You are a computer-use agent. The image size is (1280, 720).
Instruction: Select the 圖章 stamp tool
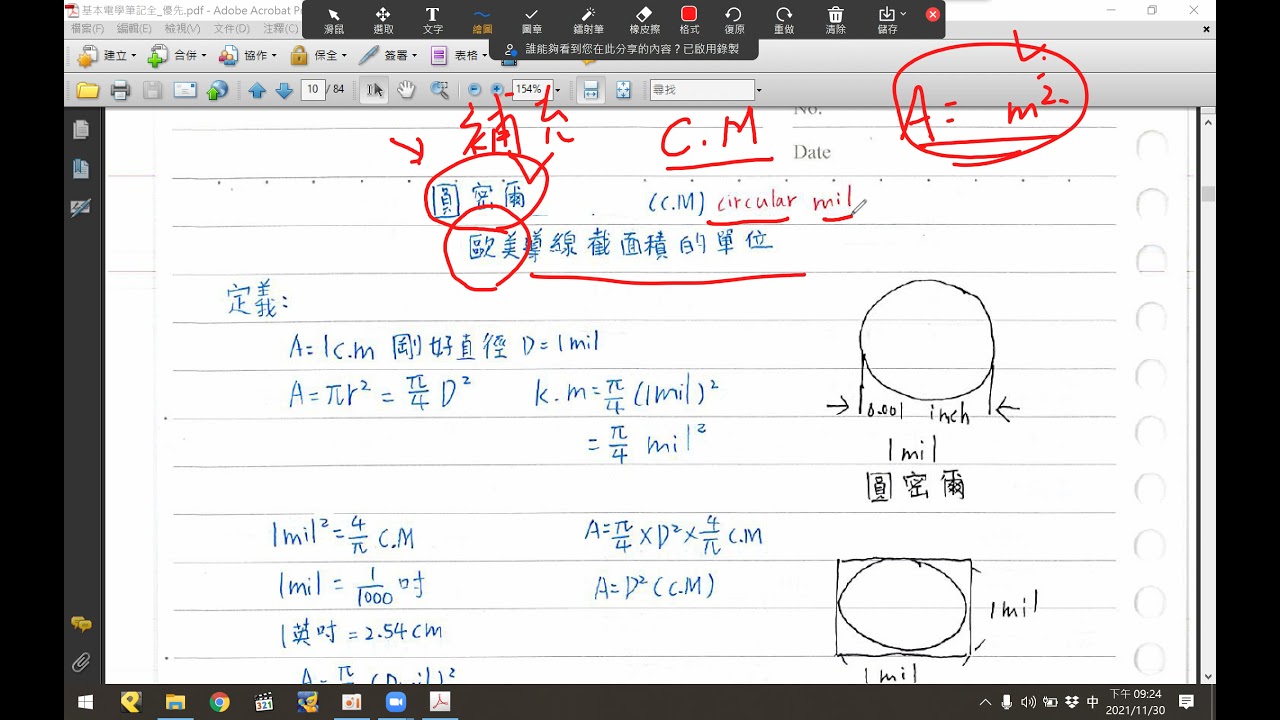[x=532, y=20]
